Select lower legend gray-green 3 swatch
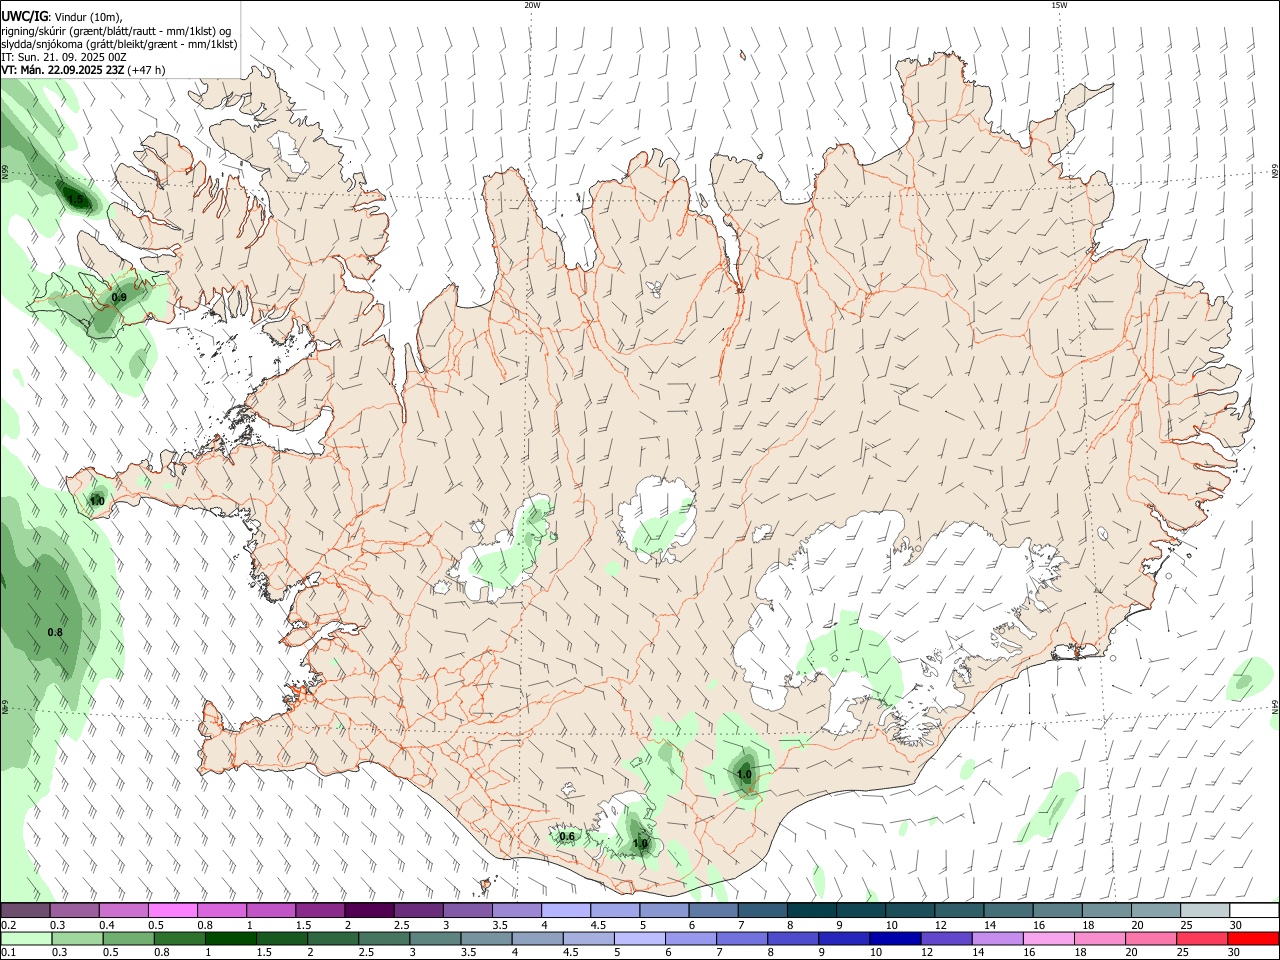The width and height of the screenshot is (1280, 960). point(435,938)
